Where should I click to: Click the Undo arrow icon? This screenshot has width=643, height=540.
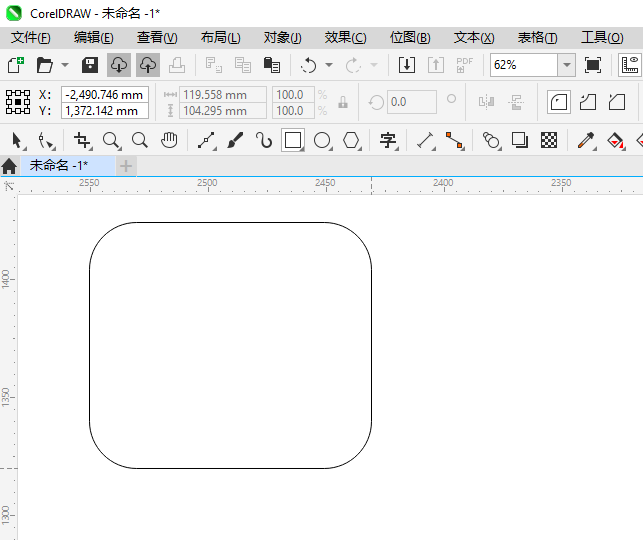(x=308, y=65)
